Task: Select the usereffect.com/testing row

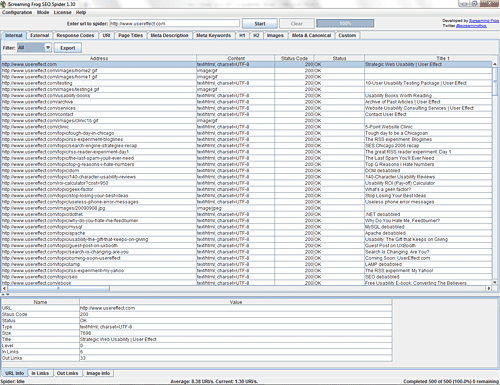Action: [x=247, y=83]
